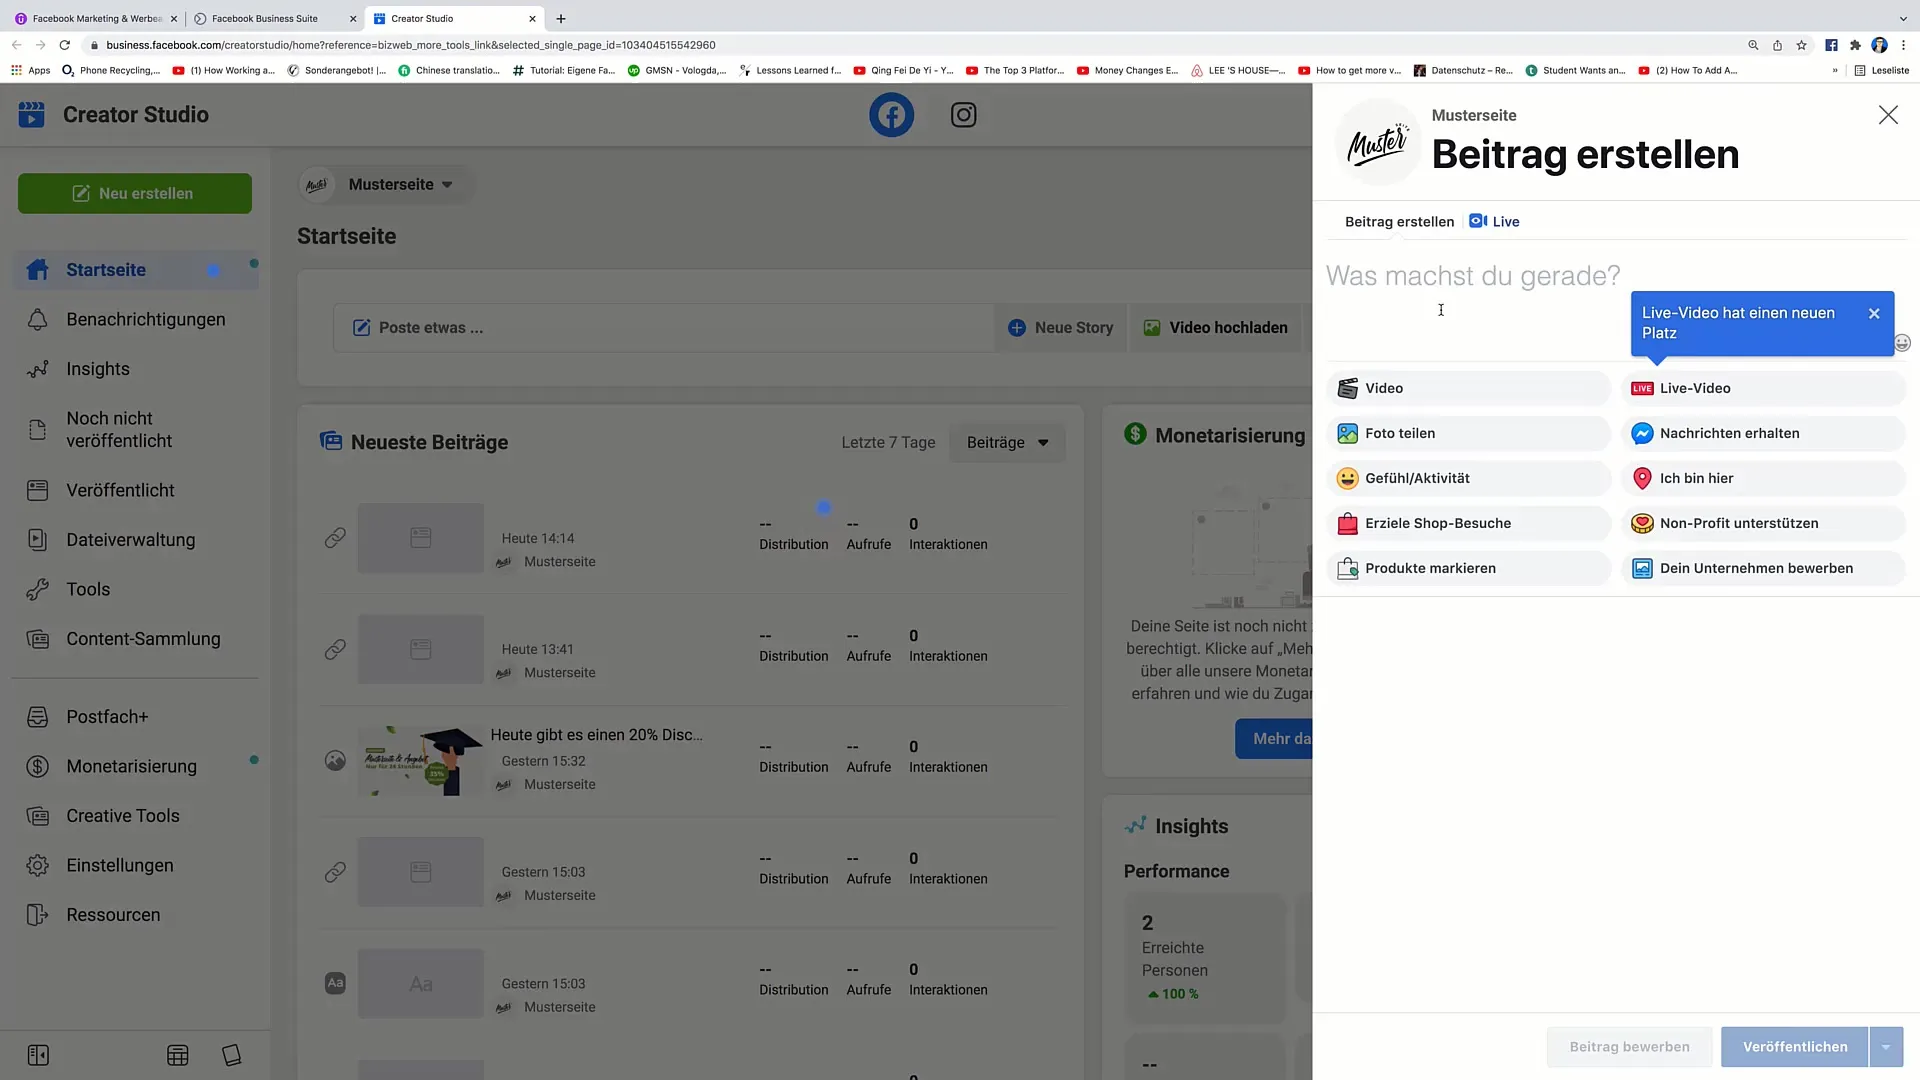Select the Foto teilen icon
This screenshot has height=1080, width=1920.
click(x=1346, y=433)
